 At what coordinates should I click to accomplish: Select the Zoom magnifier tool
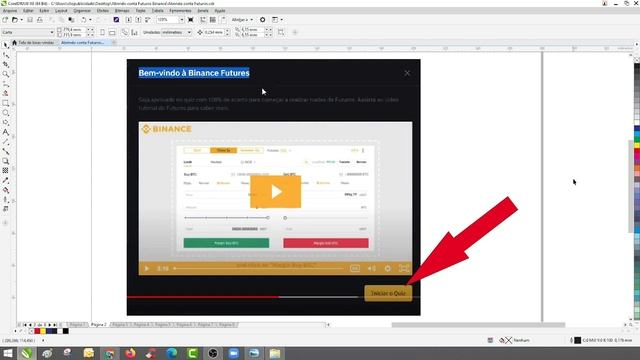6,74
